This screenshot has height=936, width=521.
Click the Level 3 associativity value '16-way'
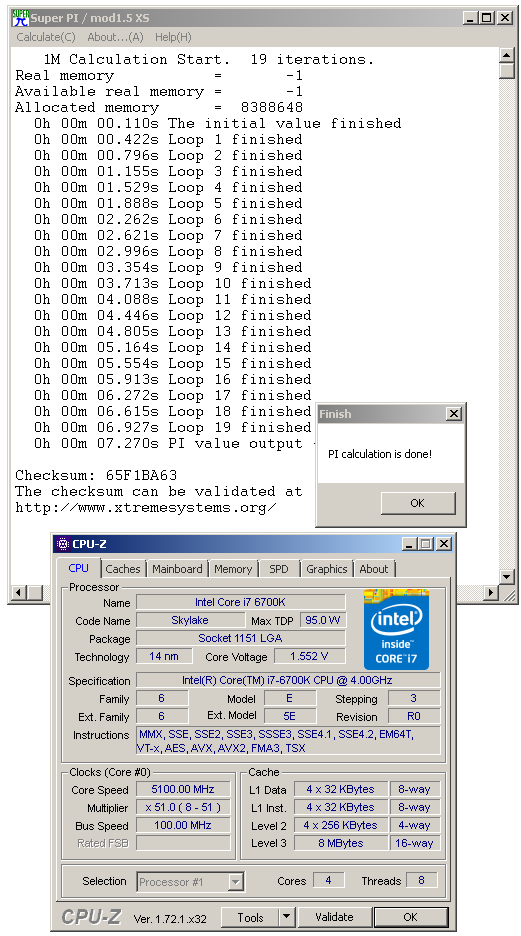pyautogui.click(x=415, y=843)
